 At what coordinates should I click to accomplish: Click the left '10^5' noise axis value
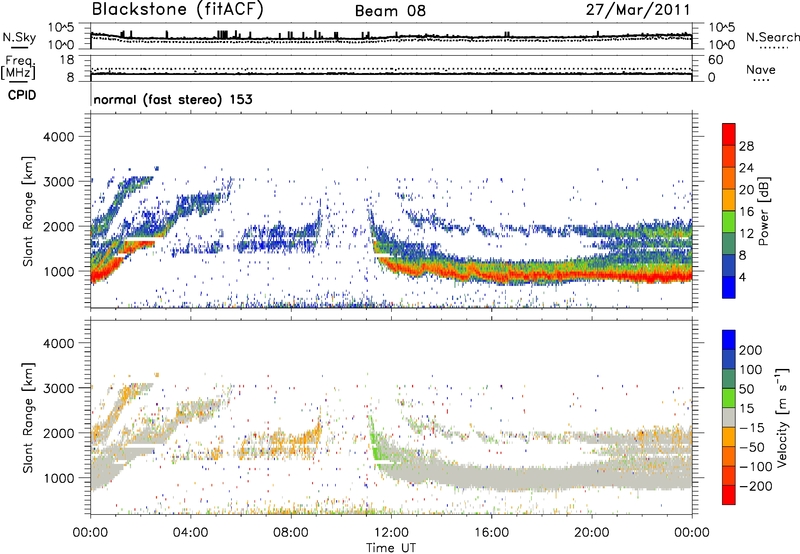[x=61, y=28]
